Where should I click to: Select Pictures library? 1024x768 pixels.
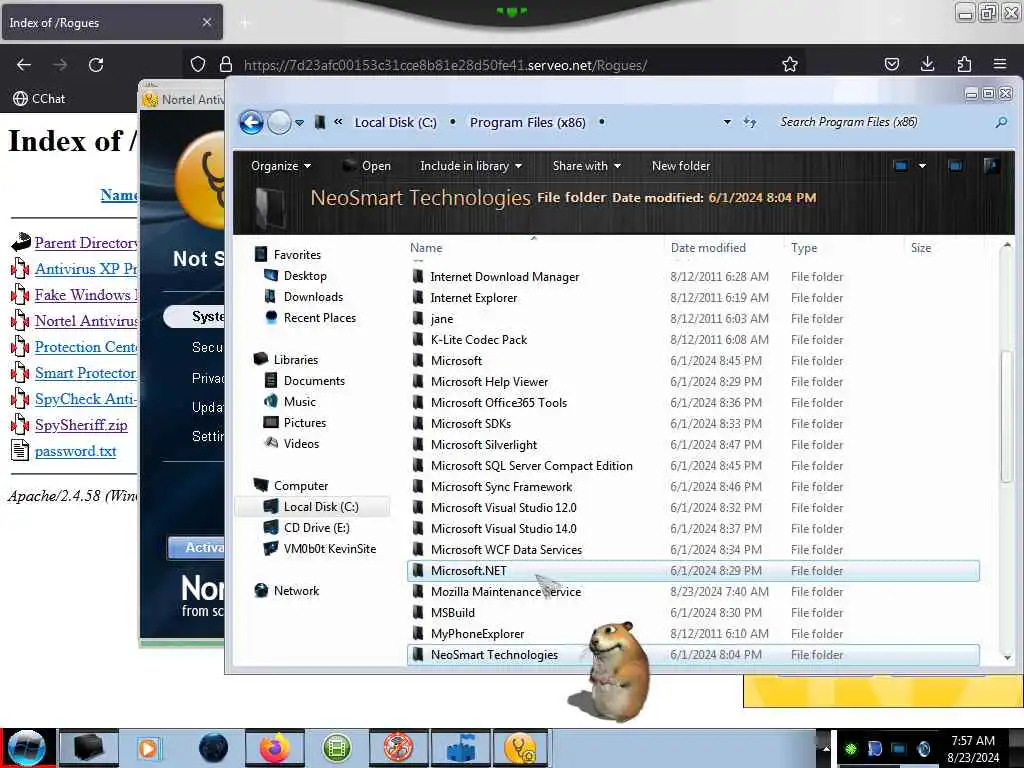304,423
